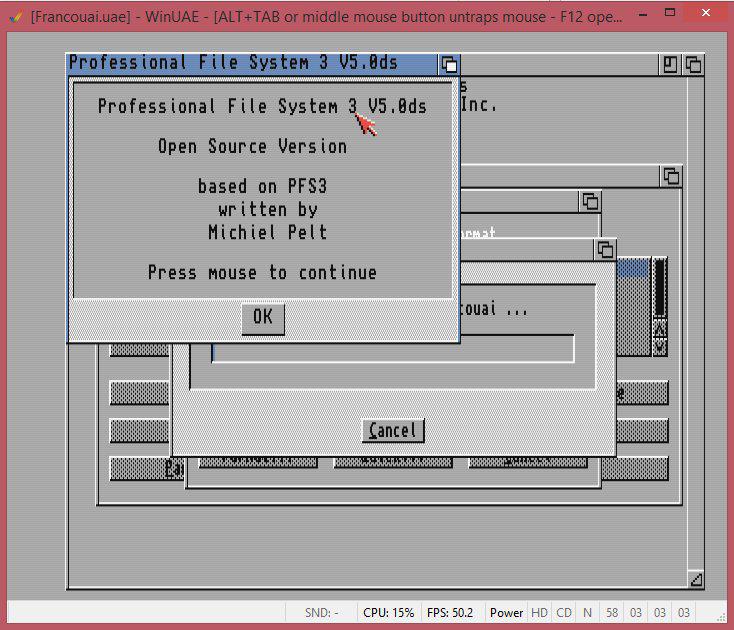Image resolution: width=734 pixels, height=630 pixels.
Task: Click depth gadget of the outermost back window
Action: pos(693,65)
